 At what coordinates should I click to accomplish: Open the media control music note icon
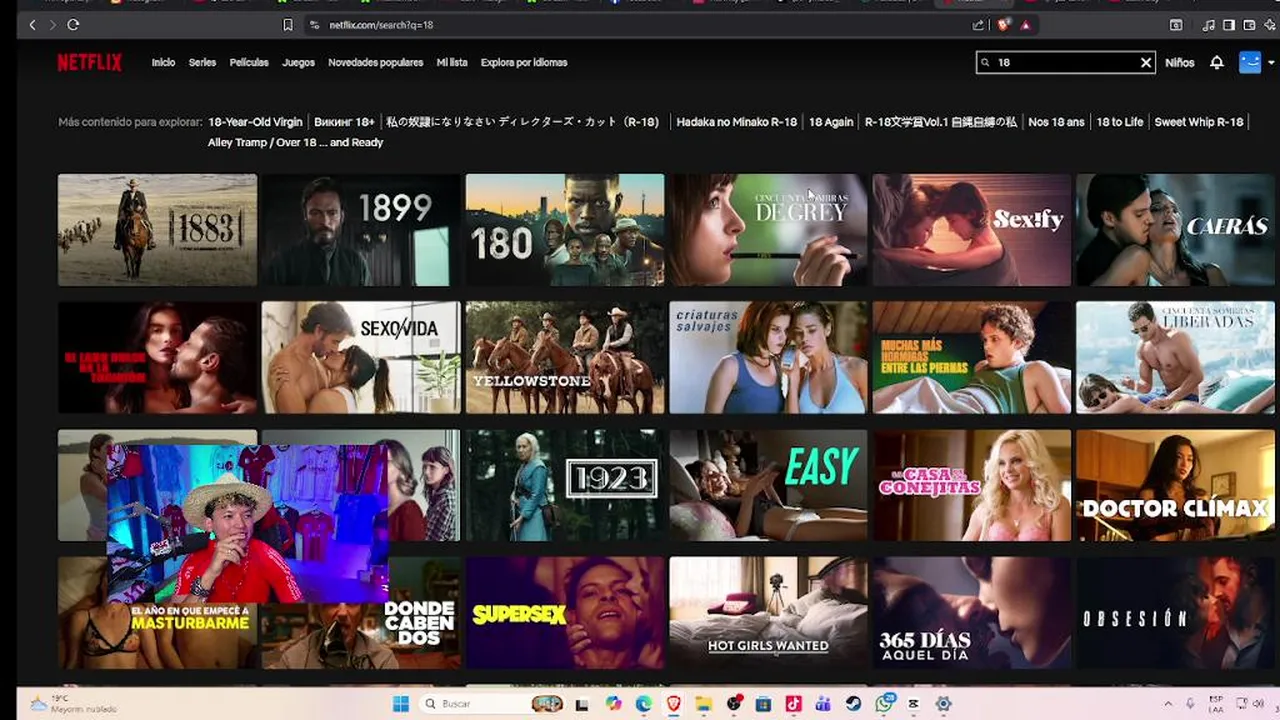[x=1209, y=25]
